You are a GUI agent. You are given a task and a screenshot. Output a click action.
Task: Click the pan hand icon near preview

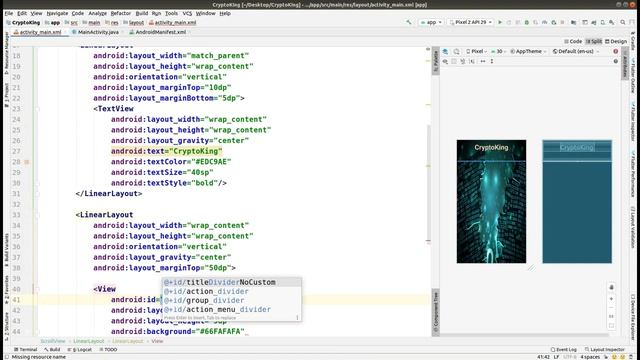[x=611, y=287]
